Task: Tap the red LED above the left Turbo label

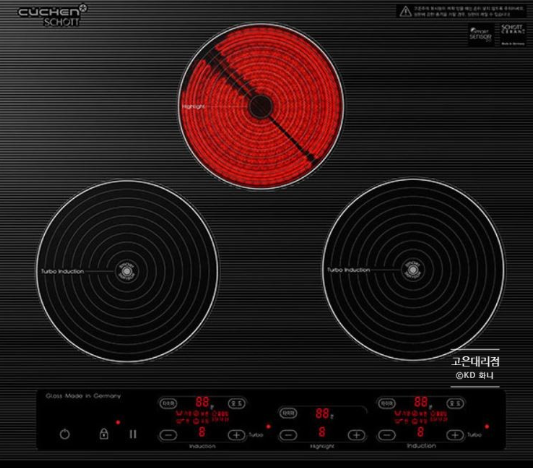Action: click(x=268, y=426)
